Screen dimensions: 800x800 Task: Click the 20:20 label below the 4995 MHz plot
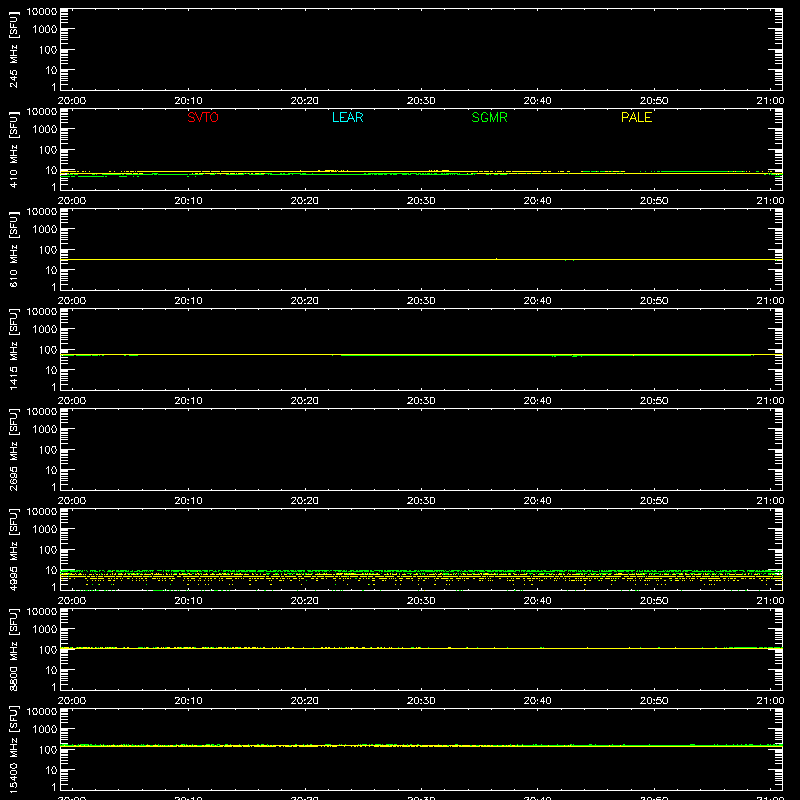305,601
